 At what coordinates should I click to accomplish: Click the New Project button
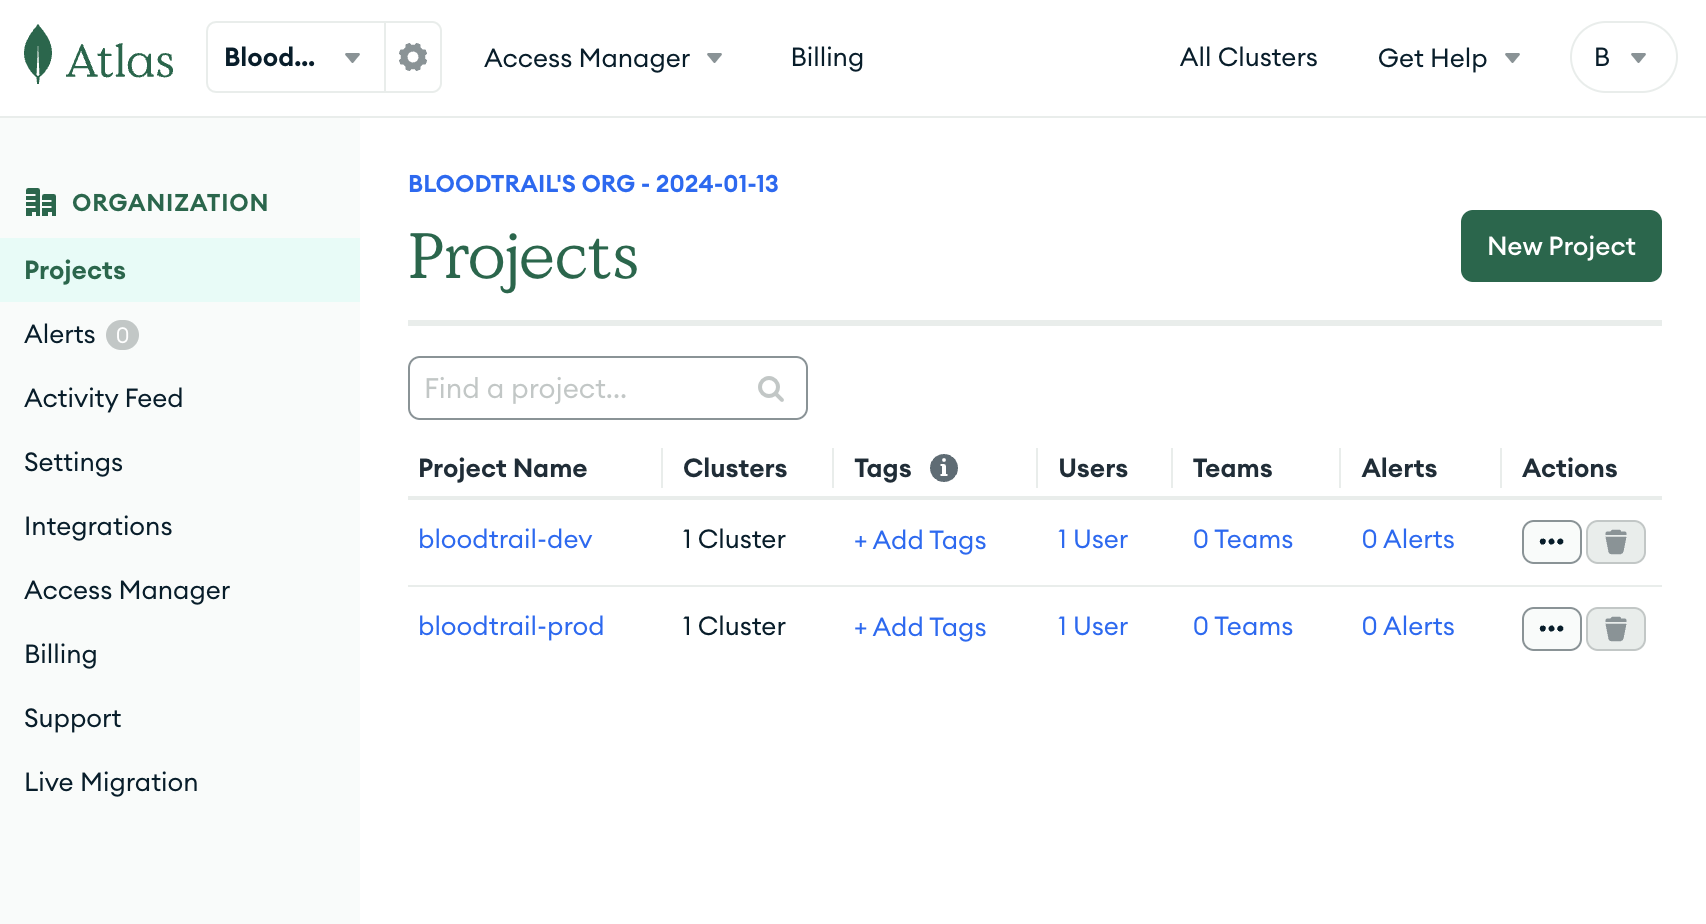pyautogui.click(x=1561, y=246)
